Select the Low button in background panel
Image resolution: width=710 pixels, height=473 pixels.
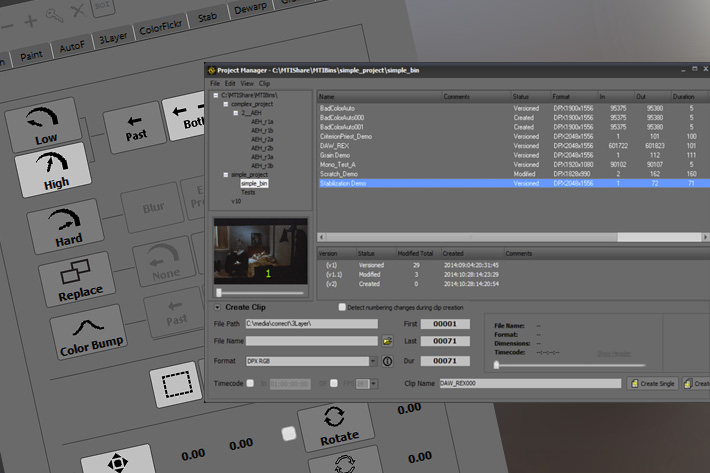coord(43,125)
